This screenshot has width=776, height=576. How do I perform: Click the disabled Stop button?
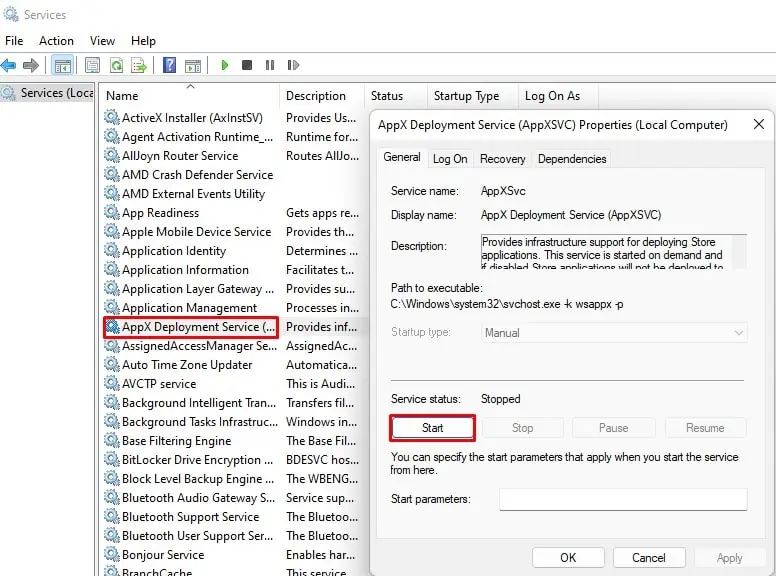523,428
